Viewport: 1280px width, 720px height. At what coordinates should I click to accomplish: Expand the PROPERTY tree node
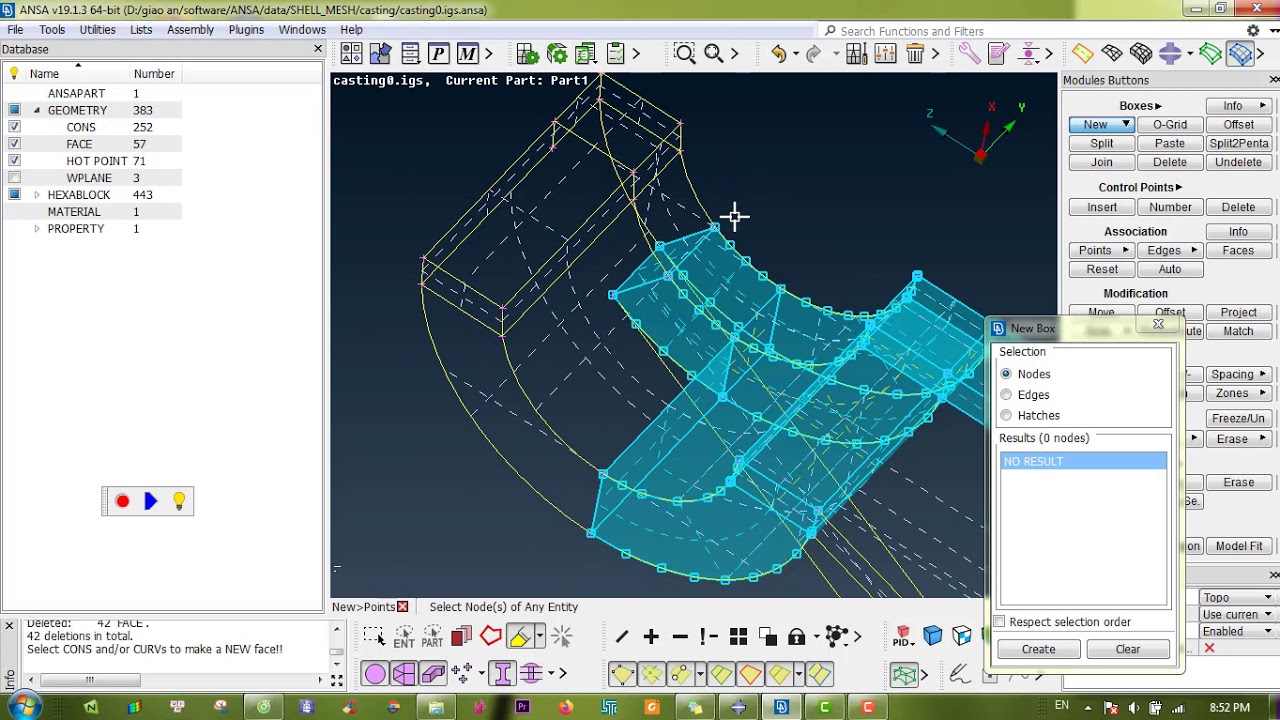point(37,229)
